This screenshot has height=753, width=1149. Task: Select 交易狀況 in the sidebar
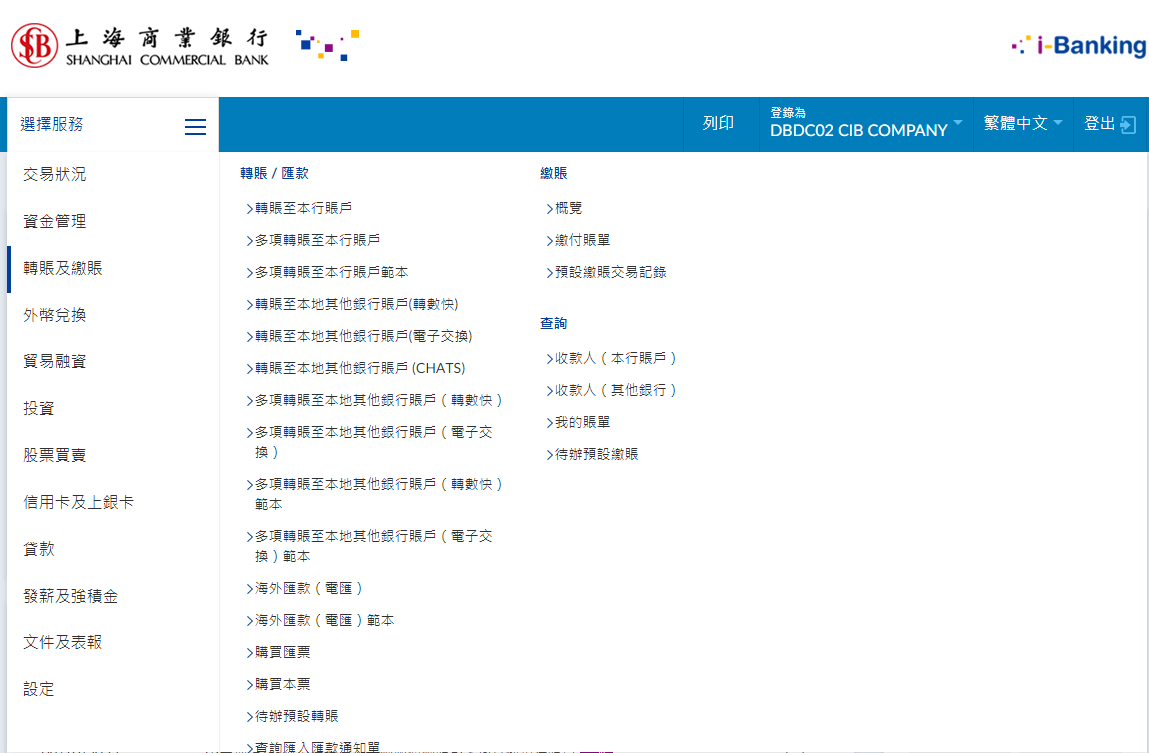55,174
